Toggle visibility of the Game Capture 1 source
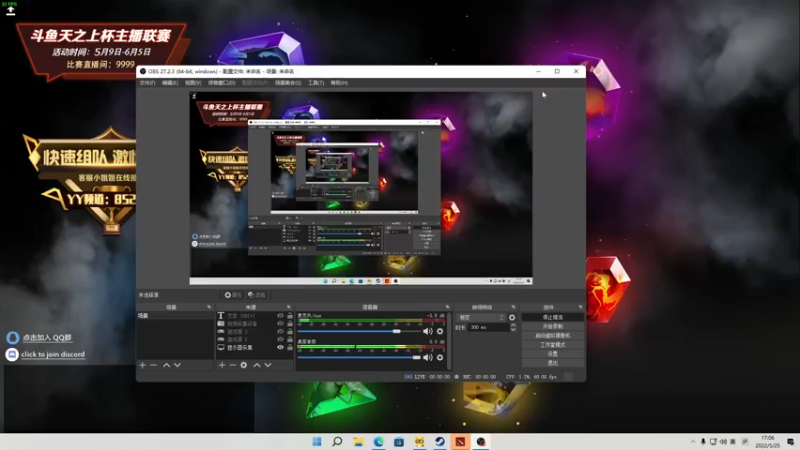 coord(280,332)
